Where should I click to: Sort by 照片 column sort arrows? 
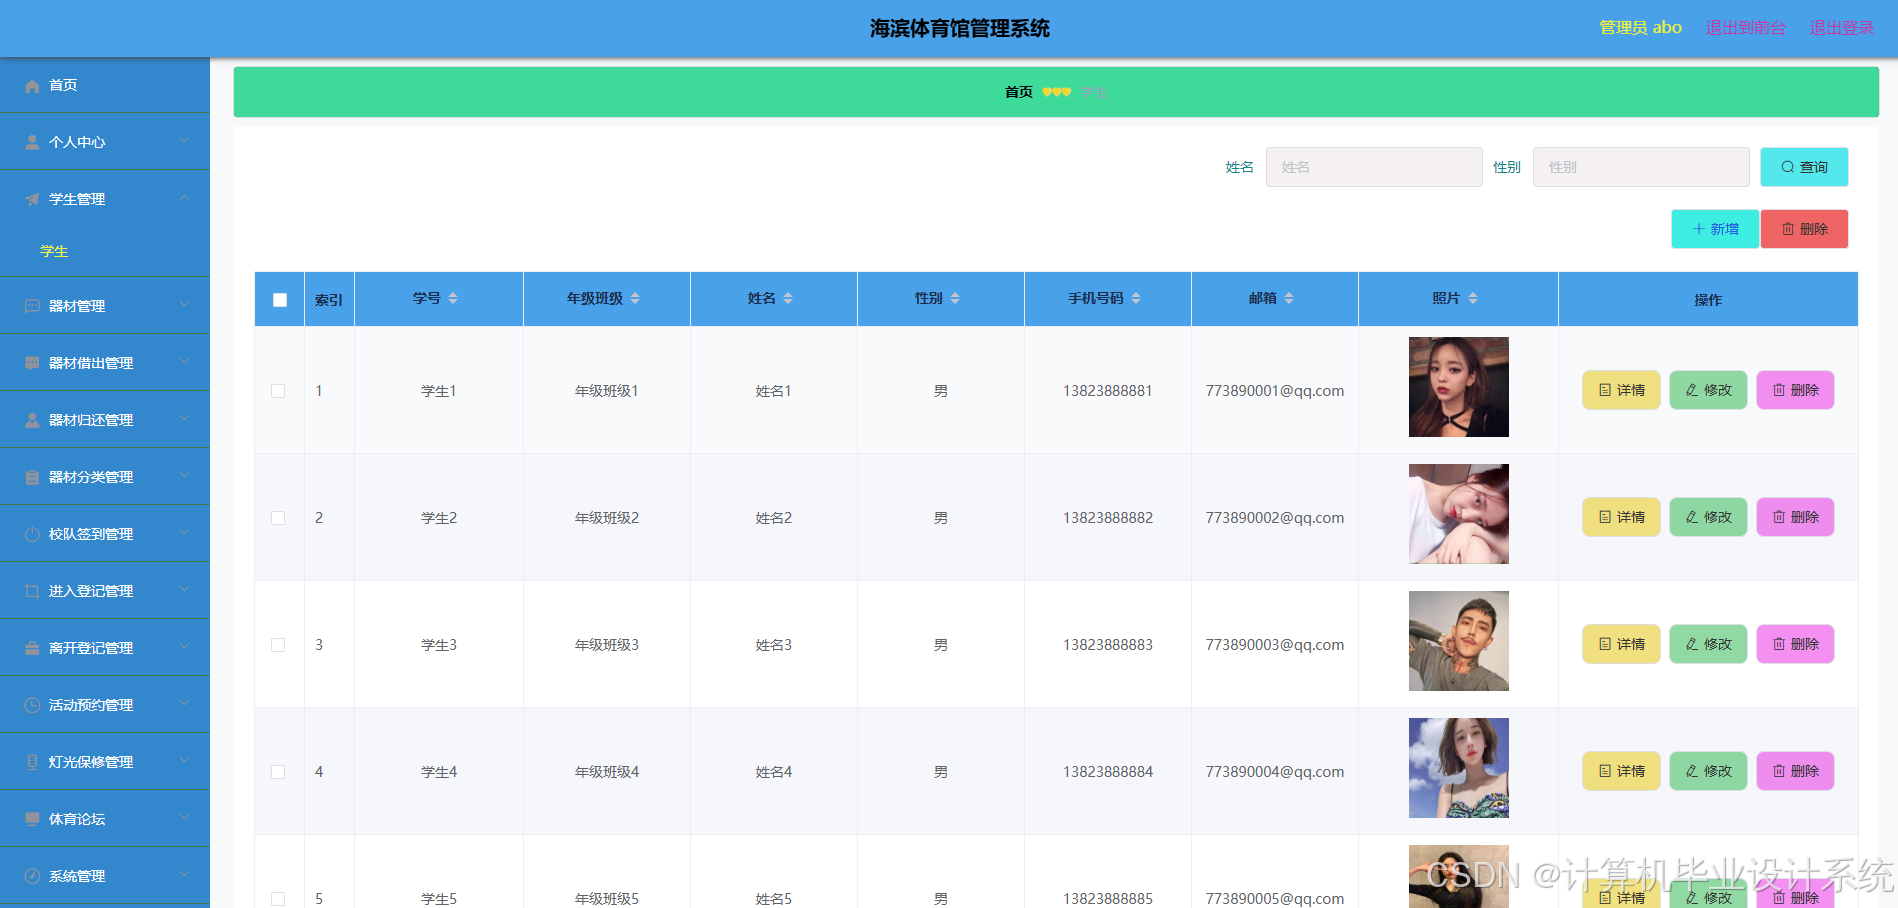pos(1473,298)
